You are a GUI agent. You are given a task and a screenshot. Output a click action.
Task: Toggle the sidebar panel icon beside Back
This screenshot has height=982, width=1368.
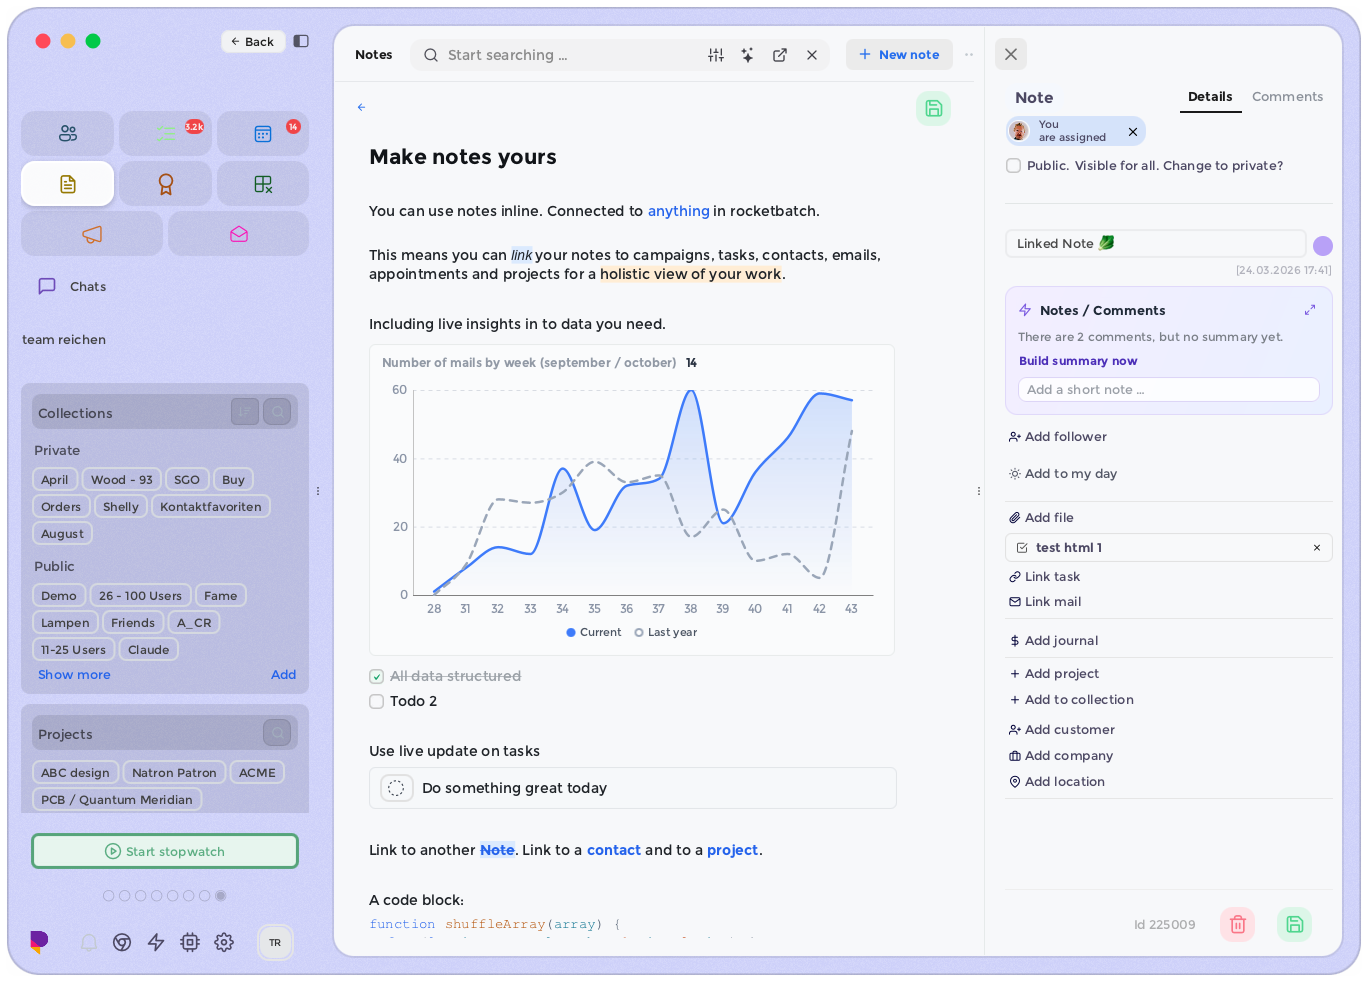[301, 41]
